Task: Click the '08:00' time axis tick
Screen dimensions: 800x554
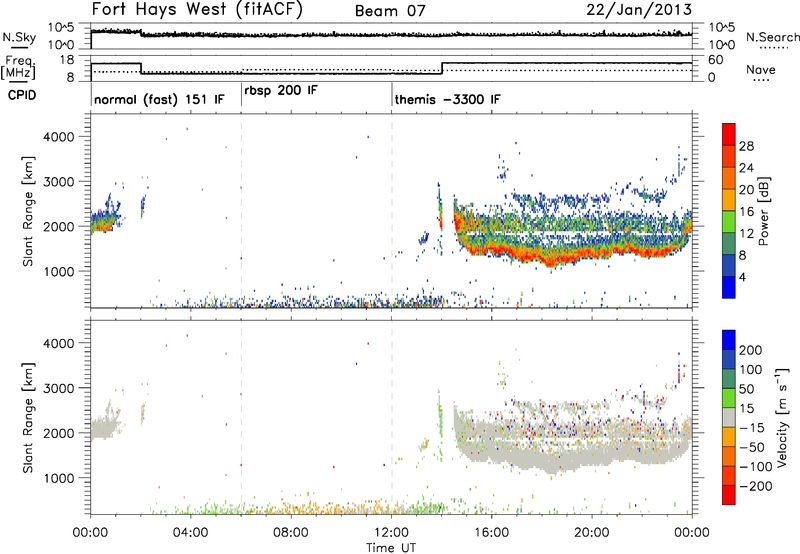Action: click(x=291, y=533)
